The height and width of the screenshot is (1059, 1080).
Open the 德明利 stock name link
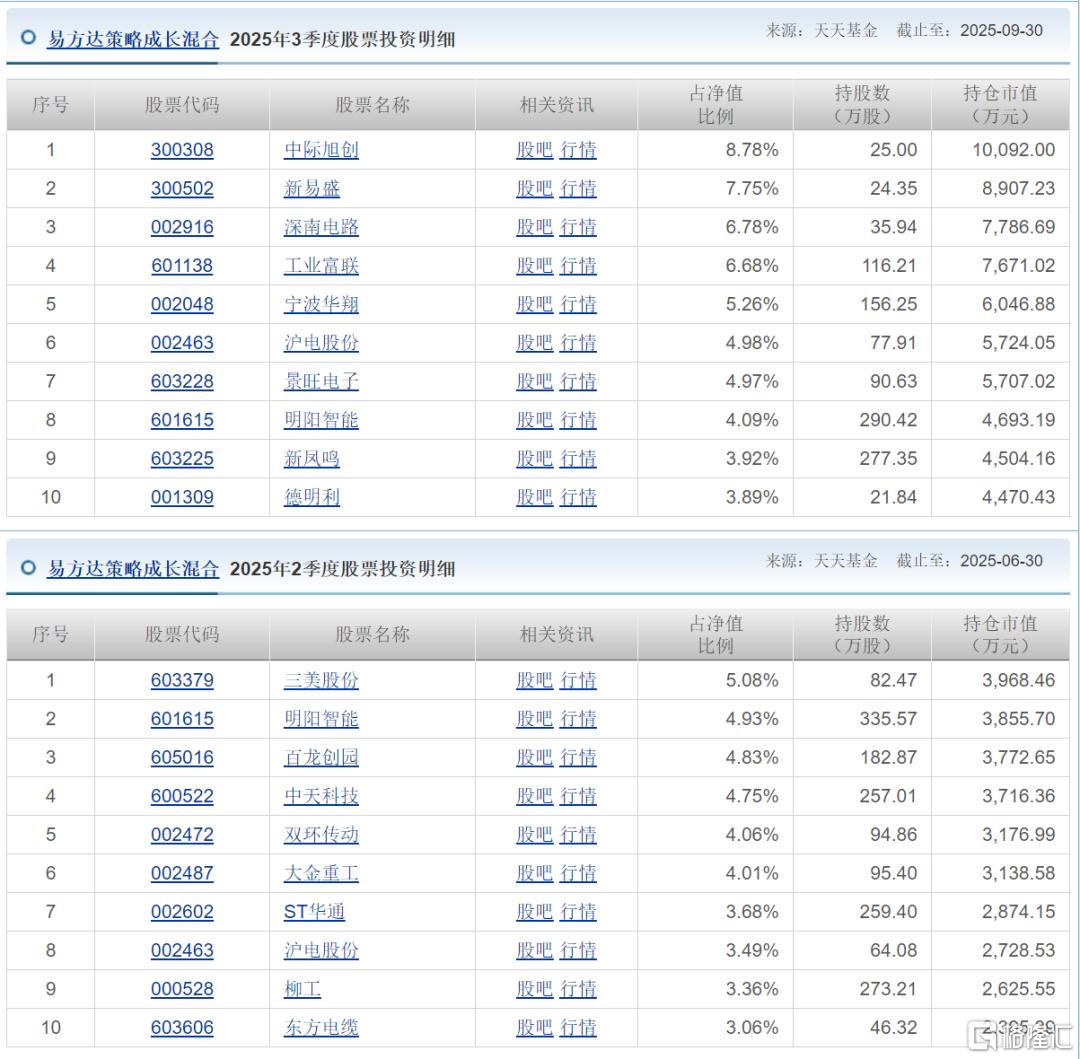312,497
